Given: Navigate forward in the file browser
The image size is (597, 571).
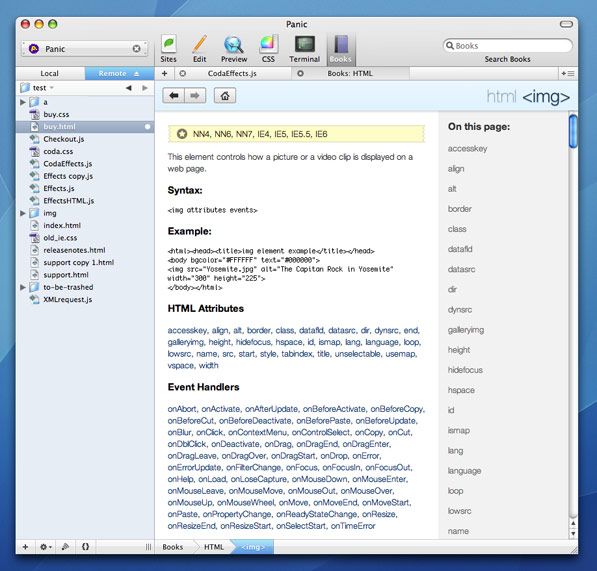Looking at the screenshot, I should coord(145,88).
